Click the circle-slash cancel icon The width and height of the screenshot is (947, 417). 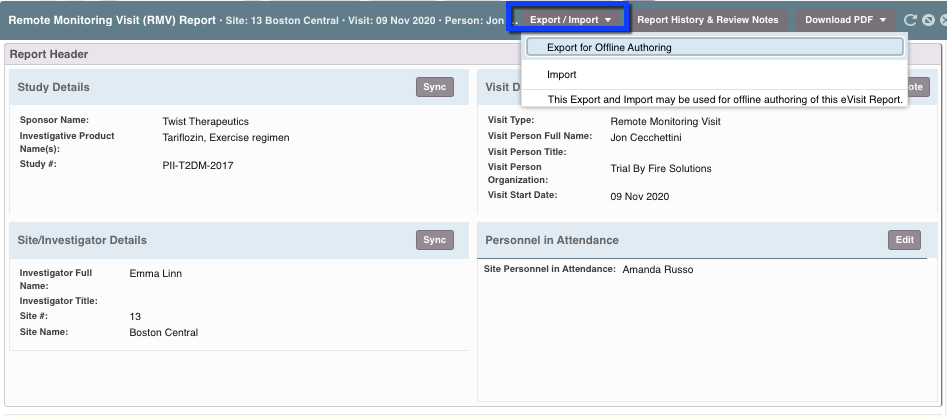coord(926,20)
